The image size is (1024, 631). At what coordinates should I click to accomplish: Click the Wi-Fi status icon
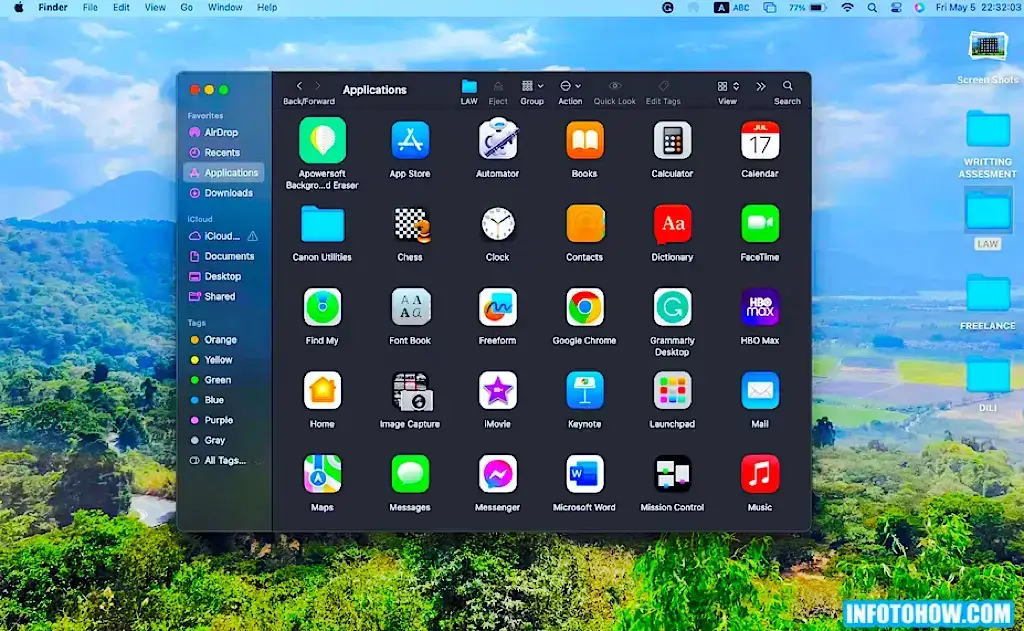coord(847,7)
